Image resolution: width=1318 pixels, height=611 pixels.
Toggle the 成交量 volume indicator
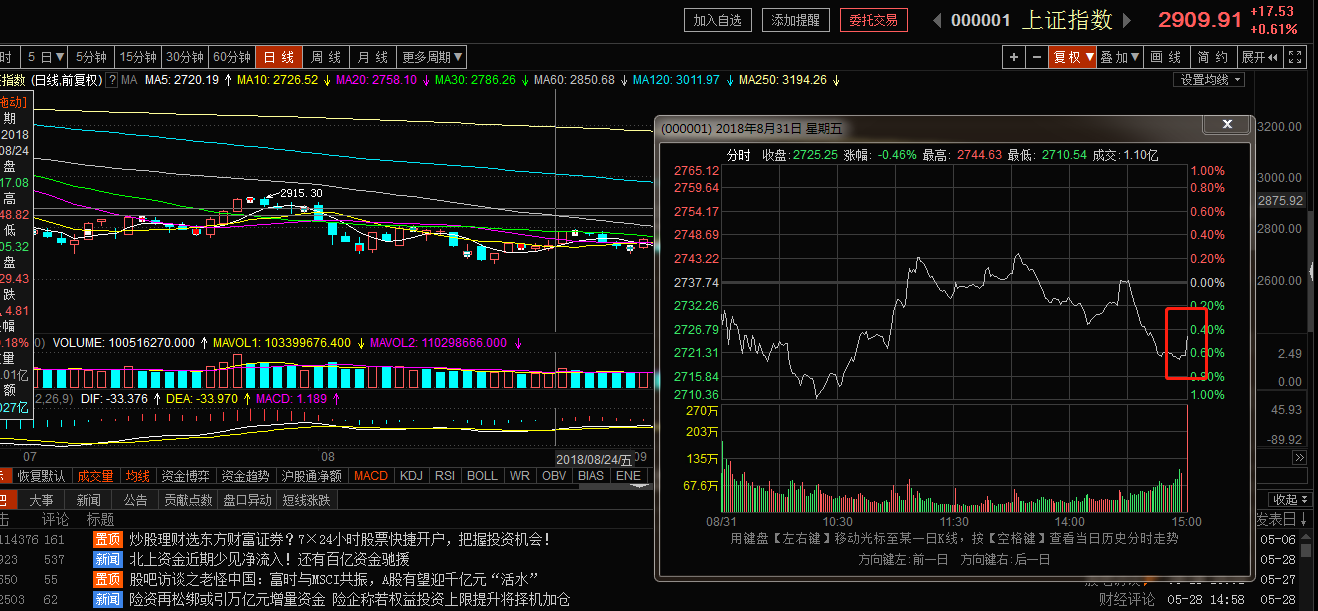tap(97, 476)
